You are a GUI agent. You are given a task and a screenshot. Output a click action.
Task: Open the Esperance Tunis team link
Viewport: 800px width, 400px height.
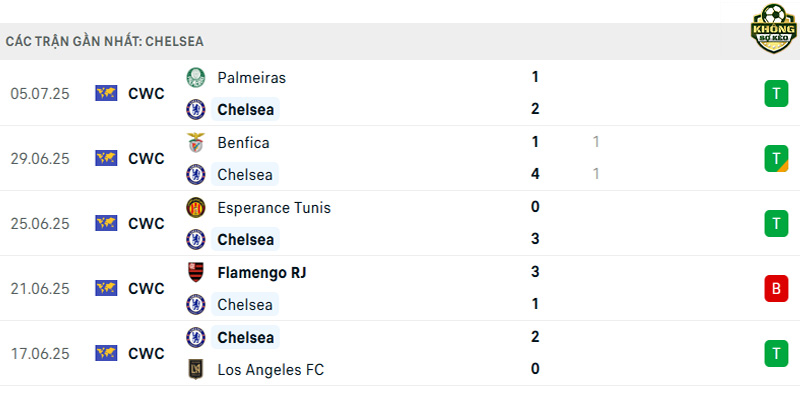pos(274,208)
